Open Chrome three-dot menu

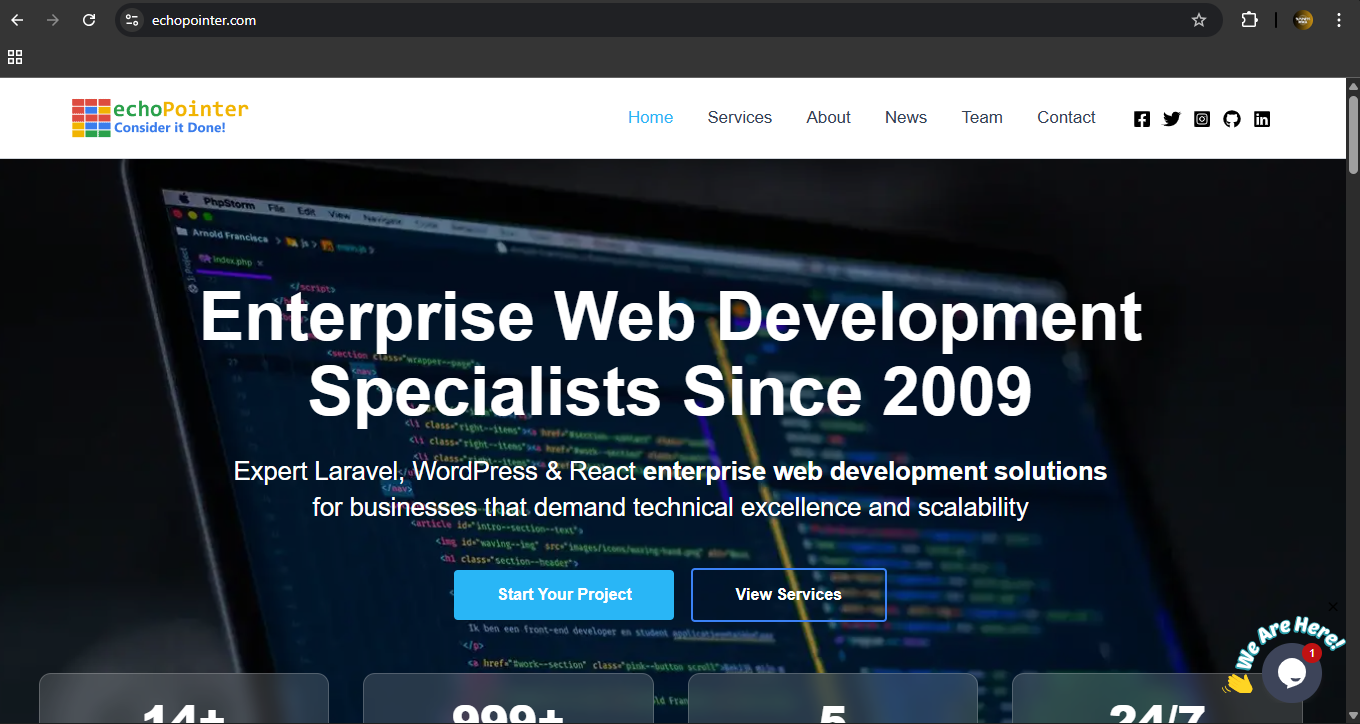click(x=1339, y=20)
